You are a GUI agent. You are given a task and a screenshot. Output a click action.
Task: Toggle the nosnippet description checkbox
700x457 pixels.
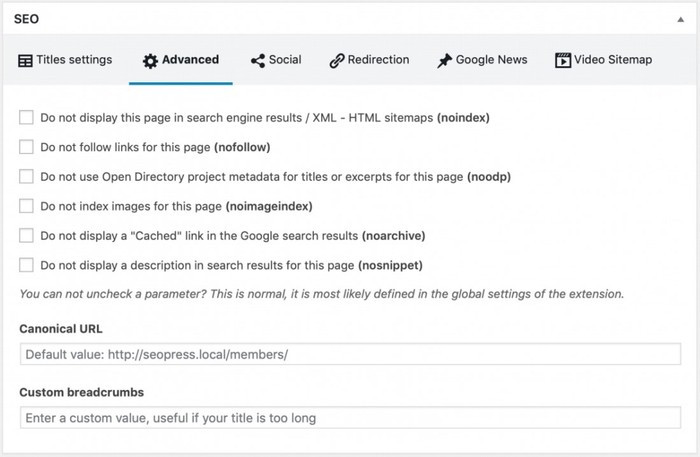(26, 265)
